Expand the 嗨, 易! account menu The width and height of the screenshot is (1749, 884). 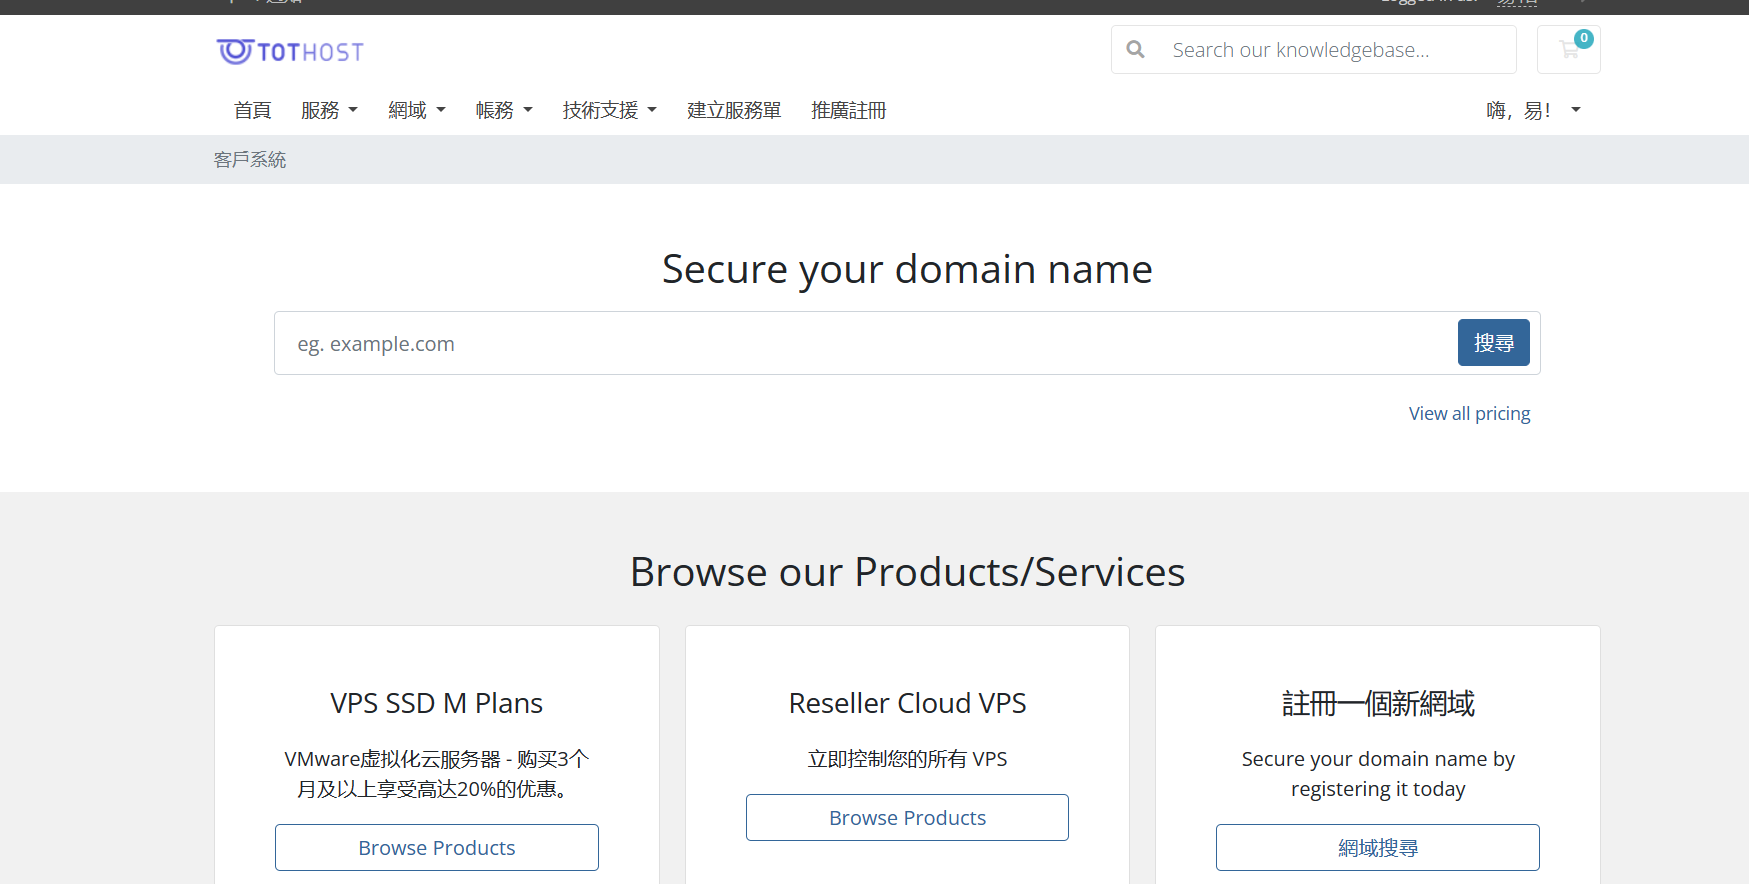click(x=1532, y=111)
